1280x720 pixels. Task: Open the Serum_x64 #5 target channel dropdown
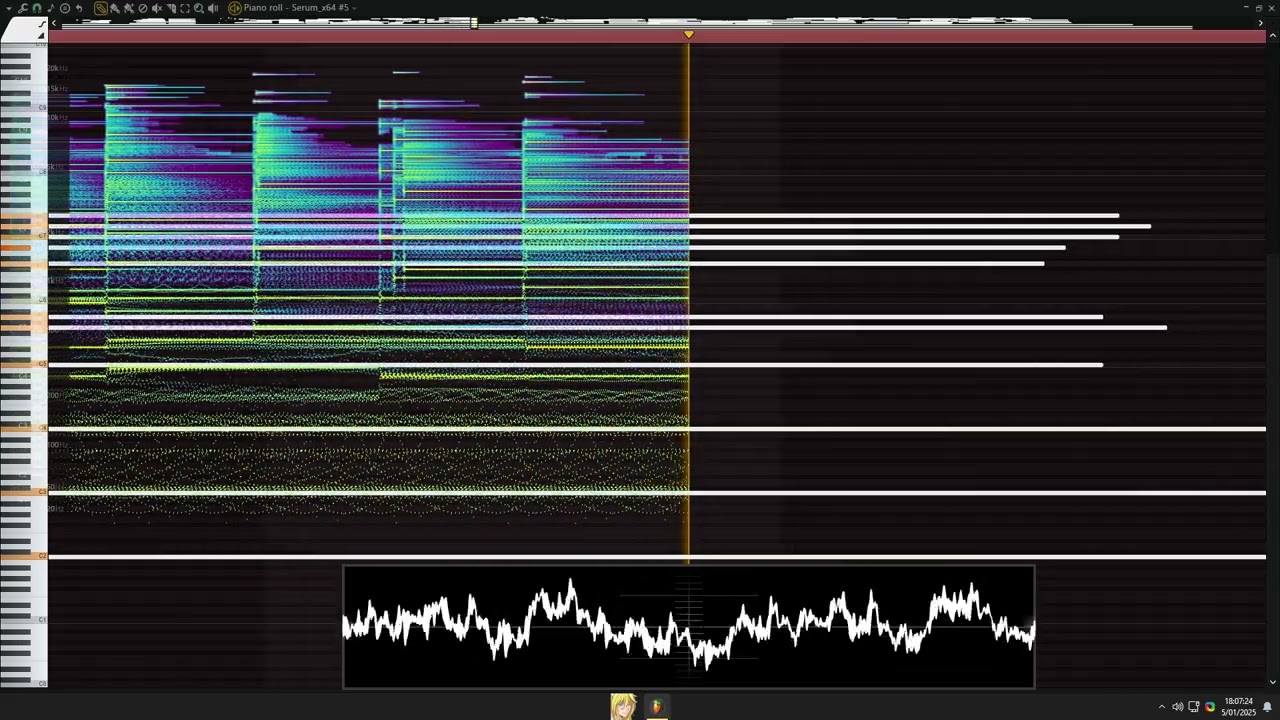click(355, 8)
